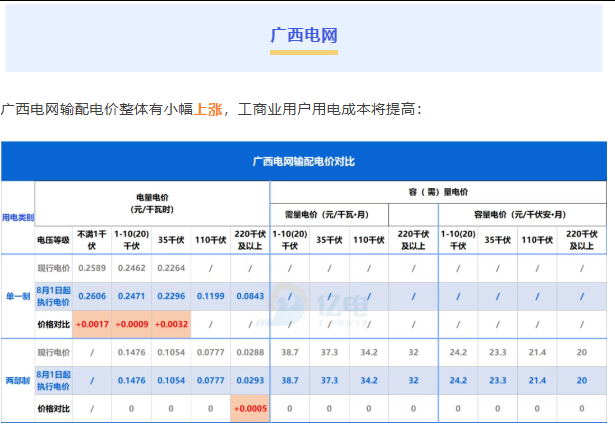Click blue 20 in 8月1日起执行电价 row
This screenshot has height=429, width=615.
[582, 381]
